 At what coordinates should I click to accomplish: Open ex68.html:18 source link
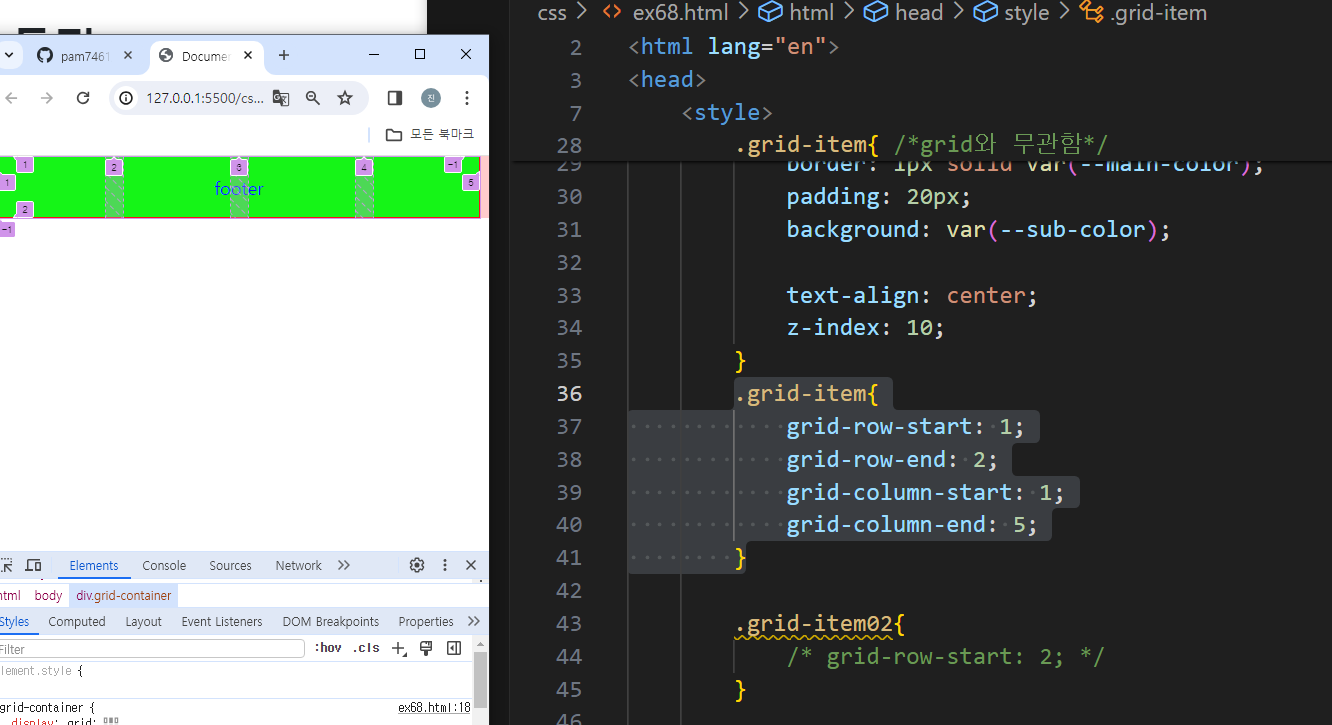pos(434,707)
